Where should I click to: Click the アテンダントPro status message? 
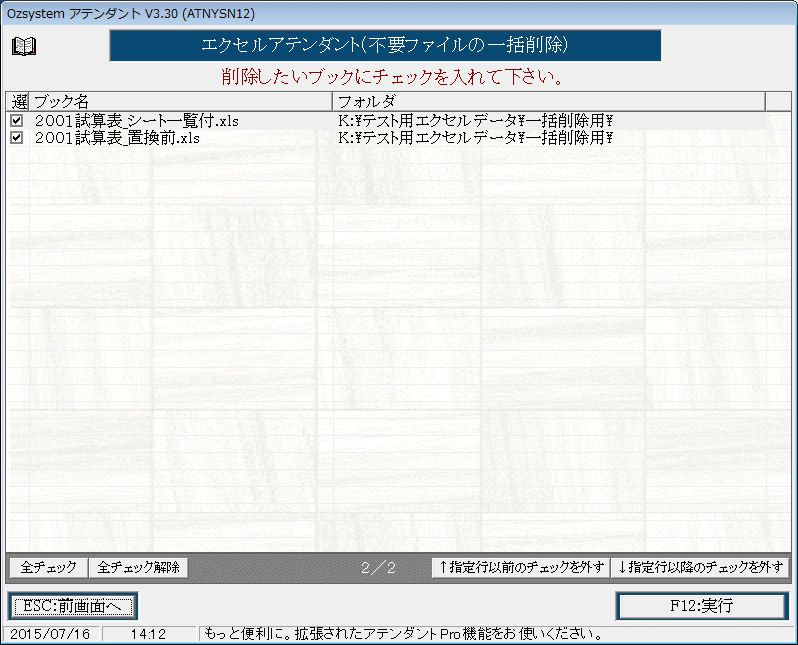click(403, 634)
